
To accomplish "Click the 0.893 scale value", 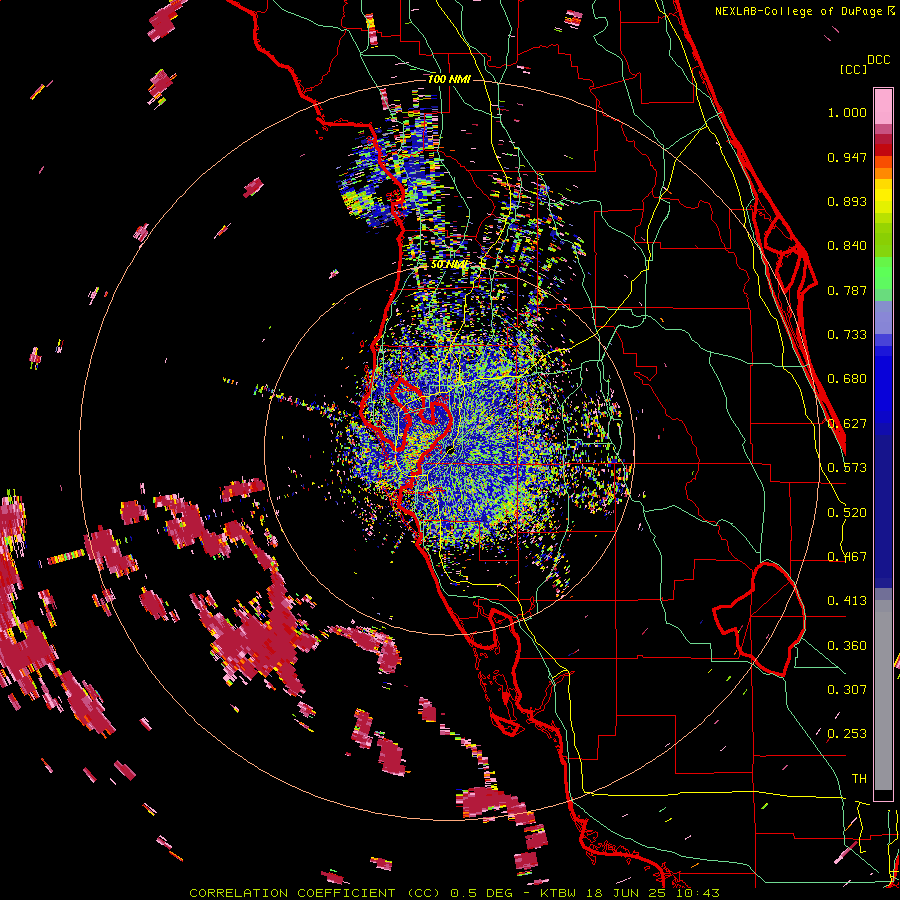I will pos(847,201).
